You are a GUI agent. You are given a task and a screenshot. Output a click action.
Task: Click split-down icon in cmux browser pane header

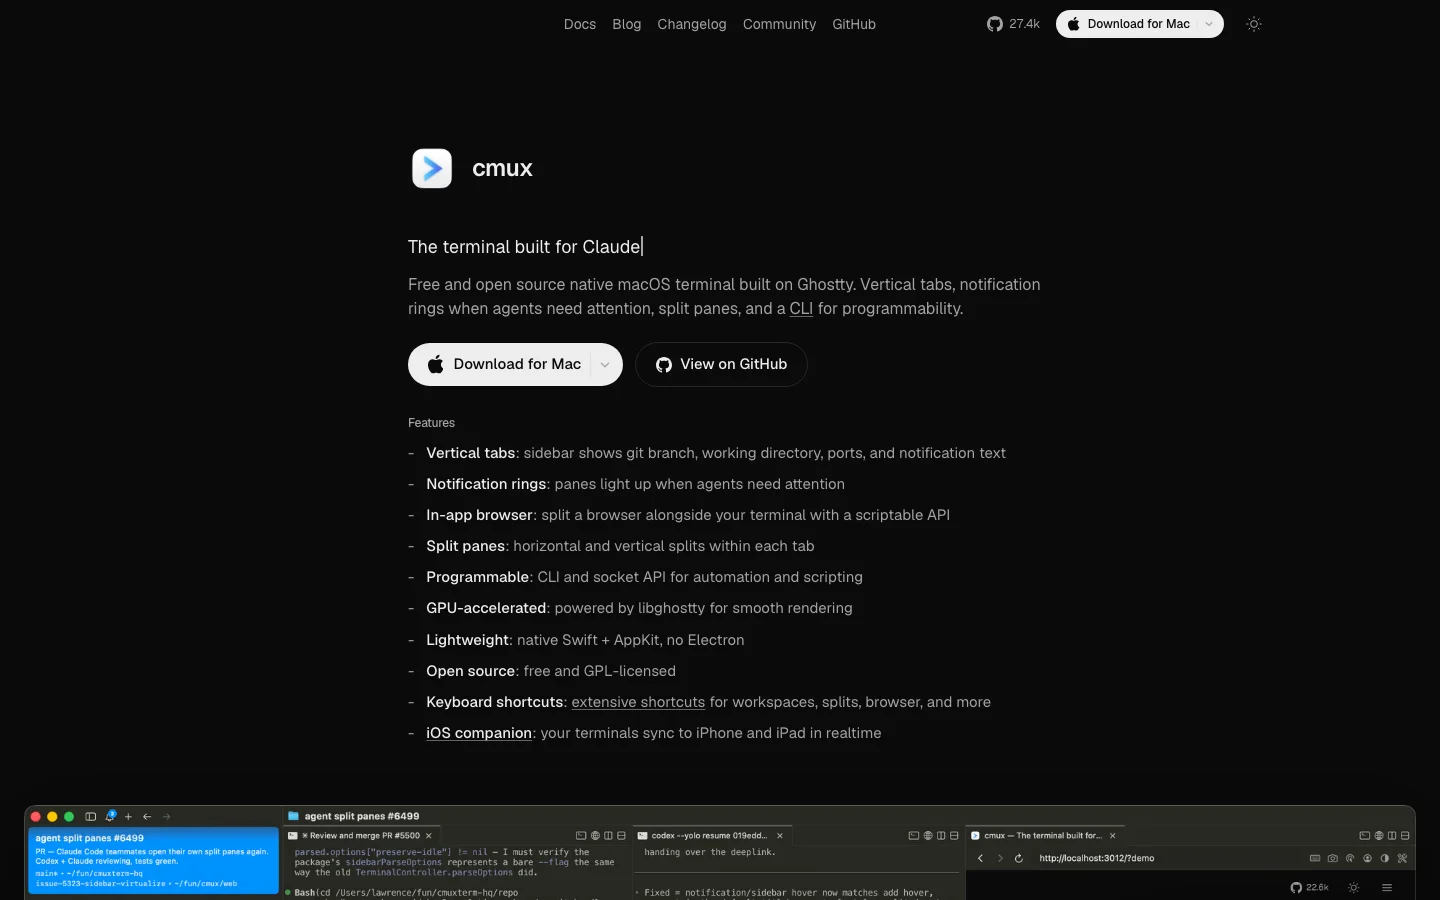click(1405, 835)
